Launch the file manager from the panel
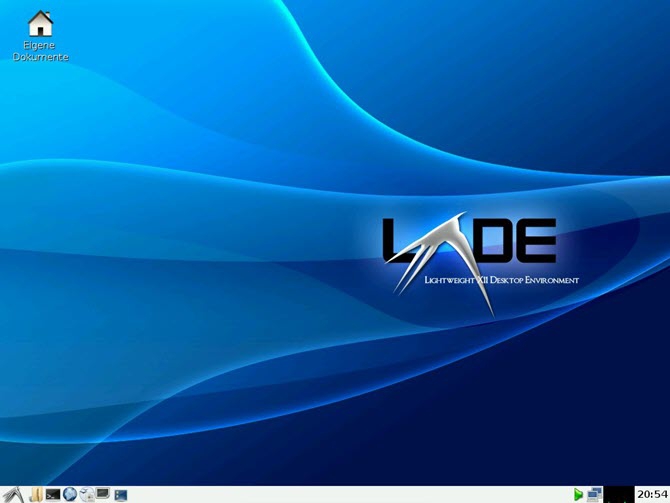This screenshot has height=503, width=670. pos(36,495)
